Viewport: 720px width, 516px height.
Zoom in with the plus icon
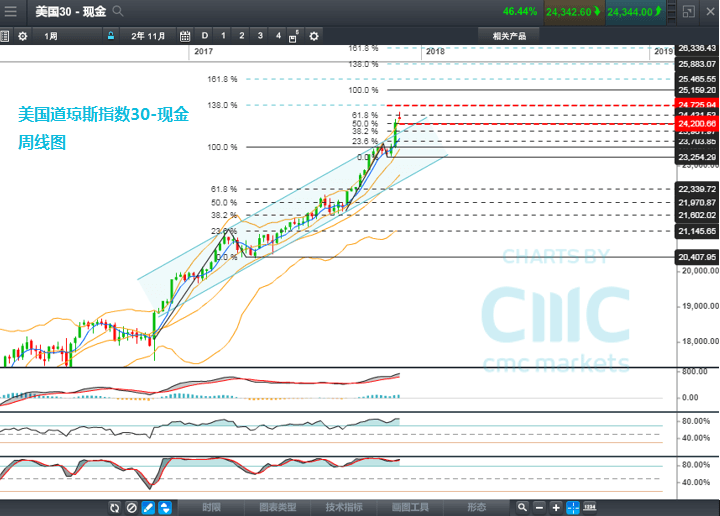coord(556,507)
